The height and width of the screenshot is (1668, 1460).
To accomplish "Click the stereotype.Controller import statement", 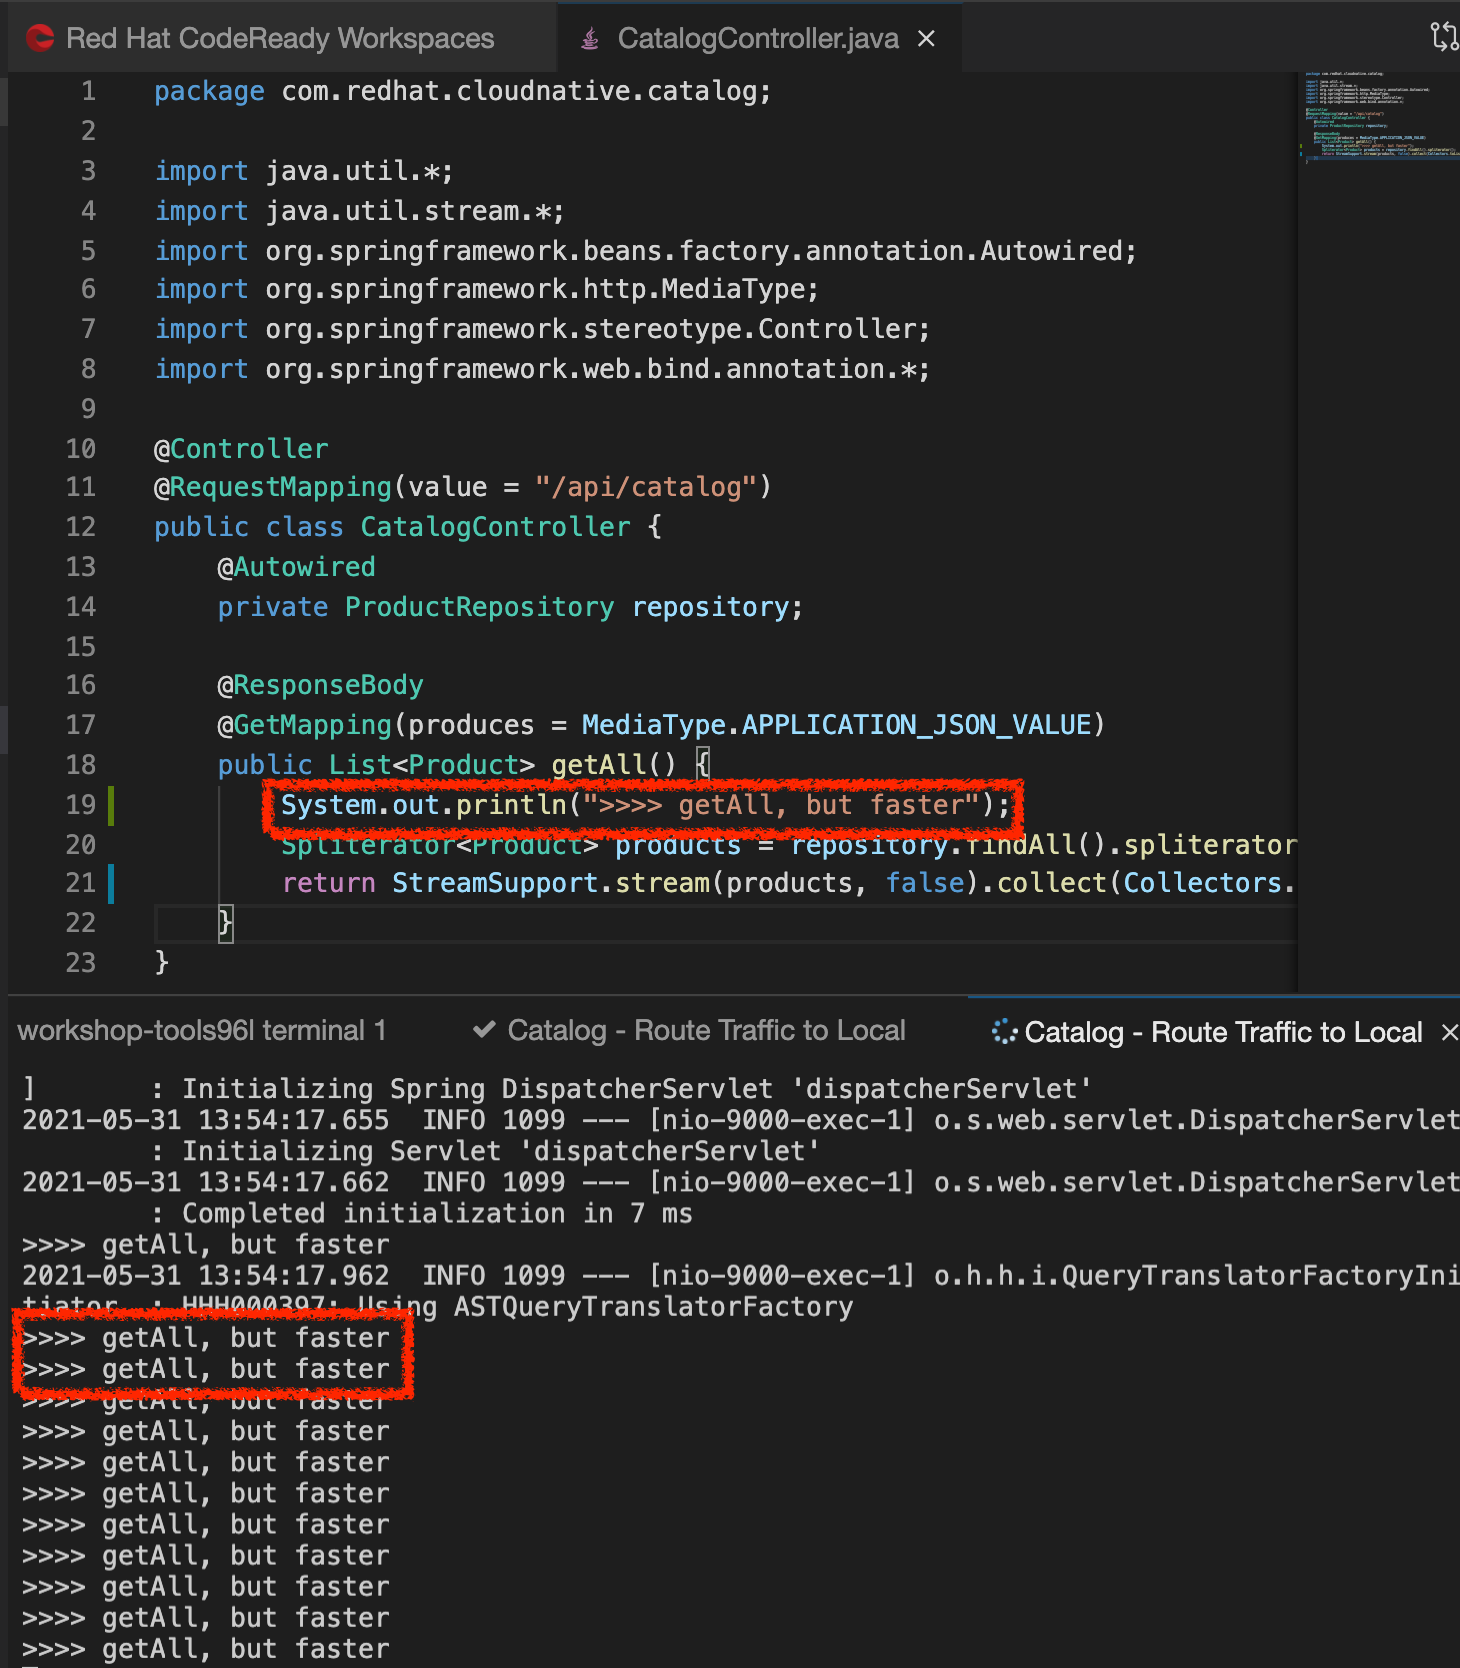I will click(x=543, y=329).
